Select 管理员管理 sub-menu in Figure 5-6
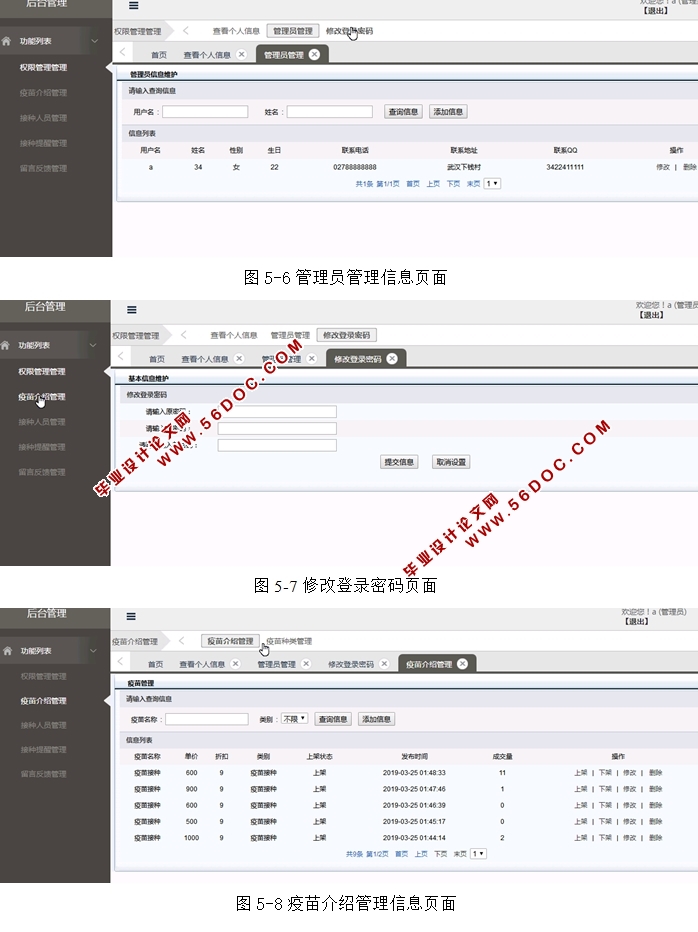 pyautogui.click(x=293, y=31)
